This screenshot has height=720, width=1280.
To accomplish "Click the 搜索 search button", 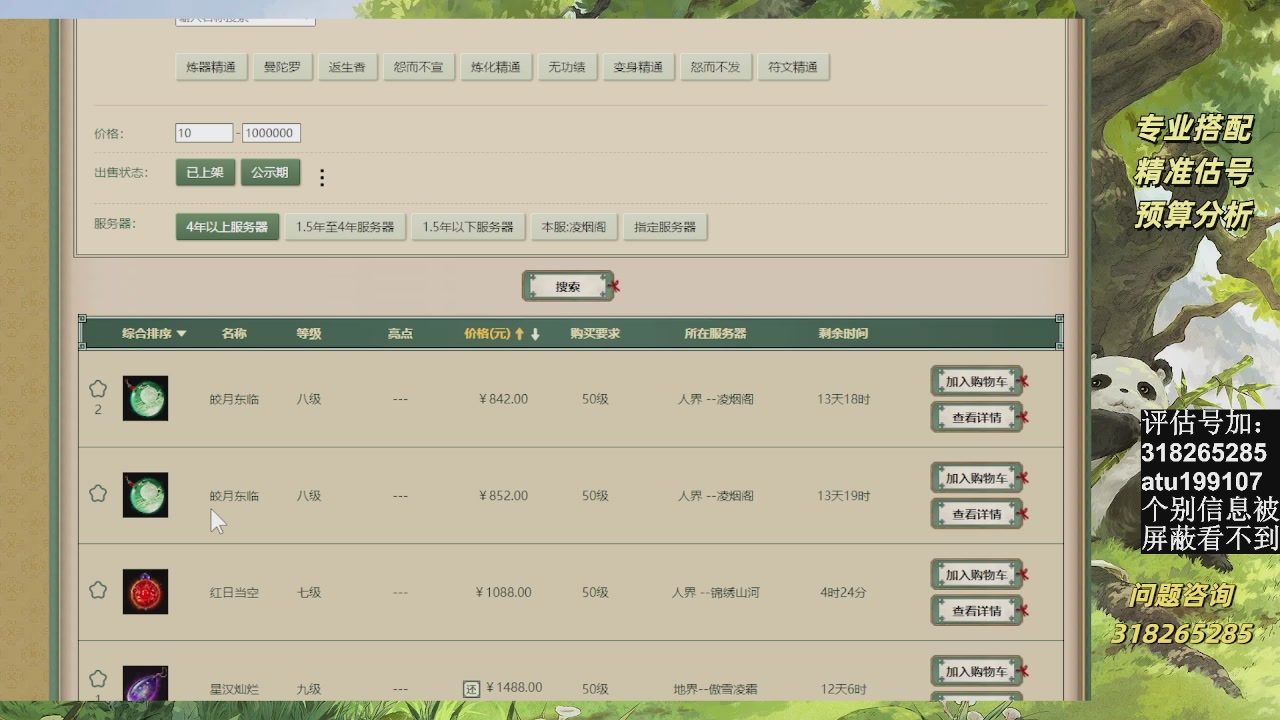I will click(568, 285).
